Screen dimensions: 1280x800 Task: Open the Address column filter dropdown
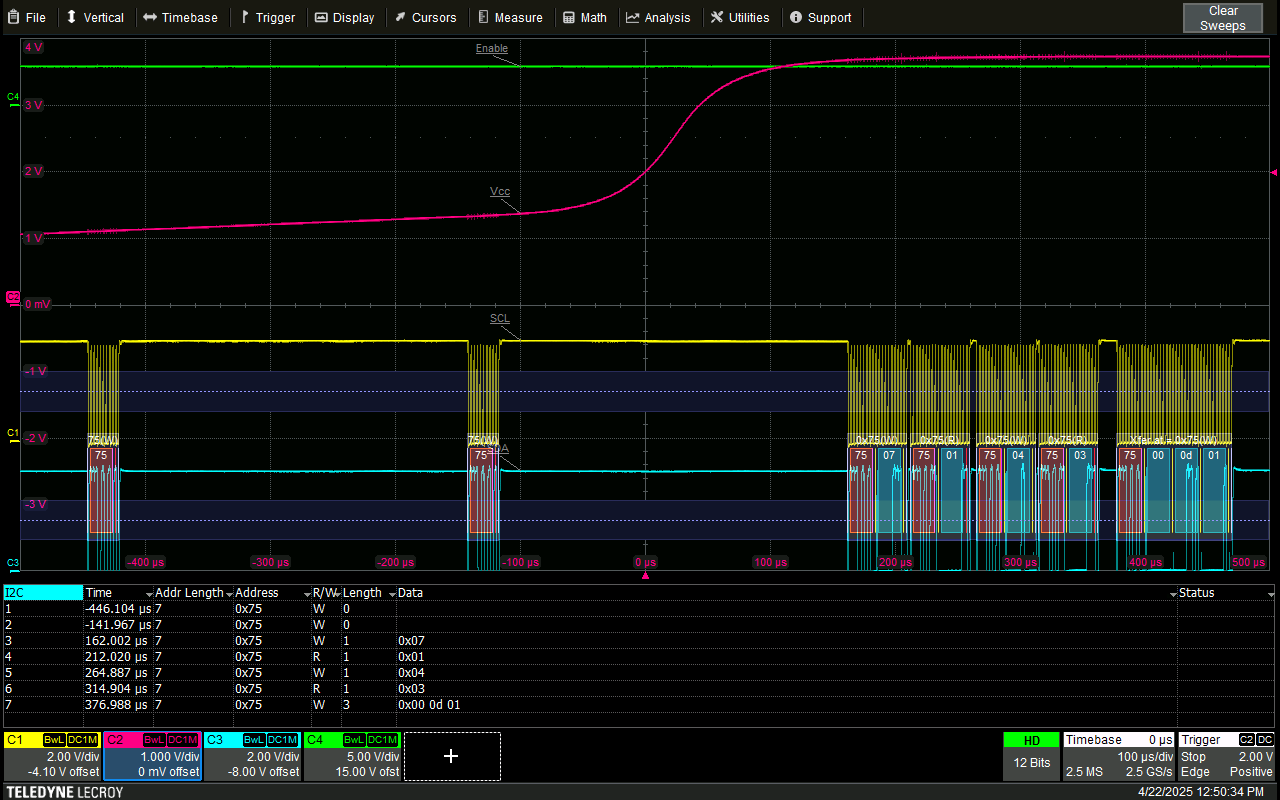(x=306, y=593)
